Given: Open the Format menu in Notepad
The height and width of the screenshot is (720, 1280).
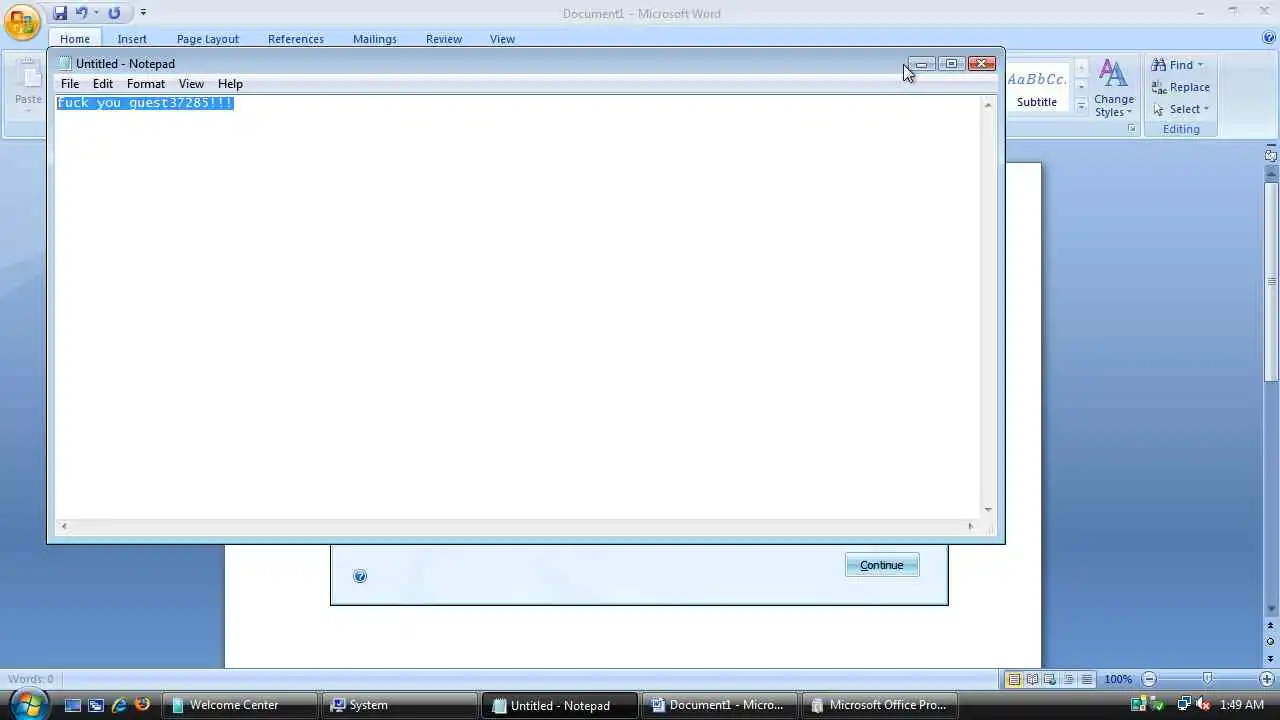Looking at the screenshot, I should click(146, 84).
